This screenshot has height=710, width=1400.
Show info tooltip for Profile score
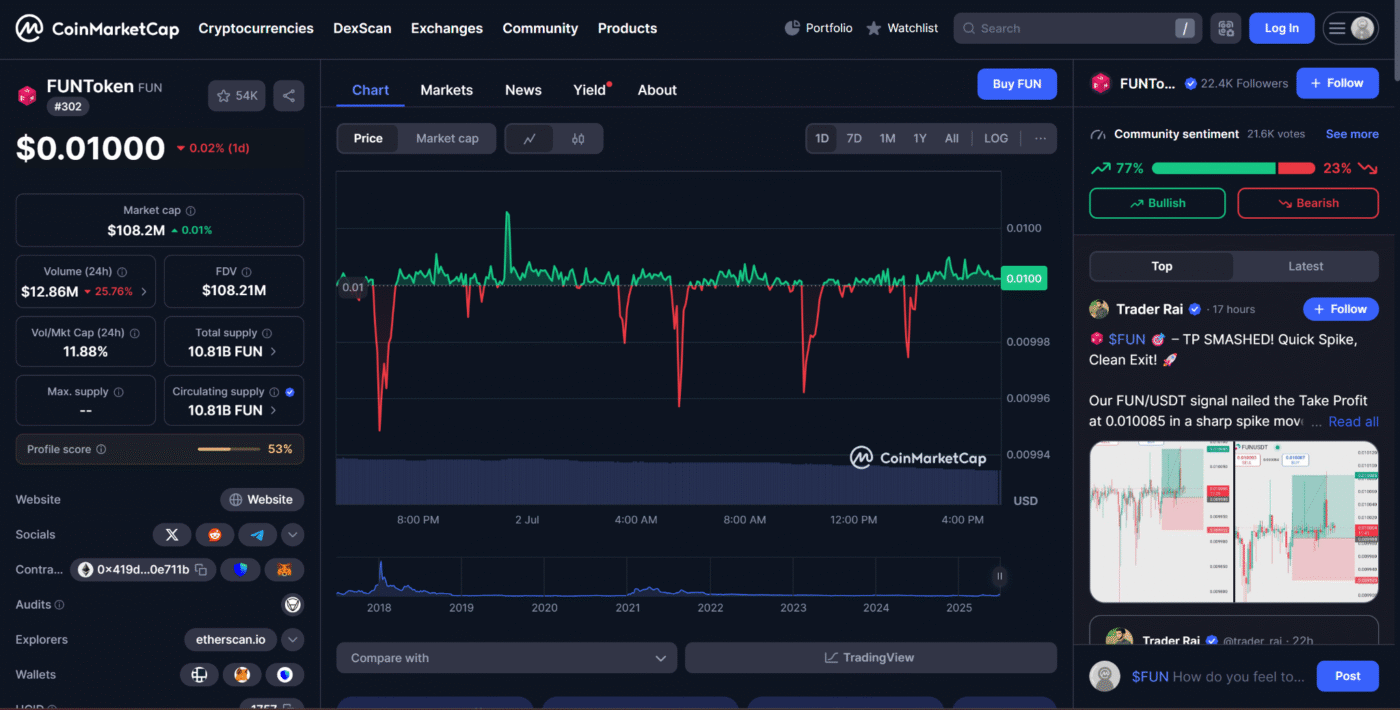click(x=101, y=450)
